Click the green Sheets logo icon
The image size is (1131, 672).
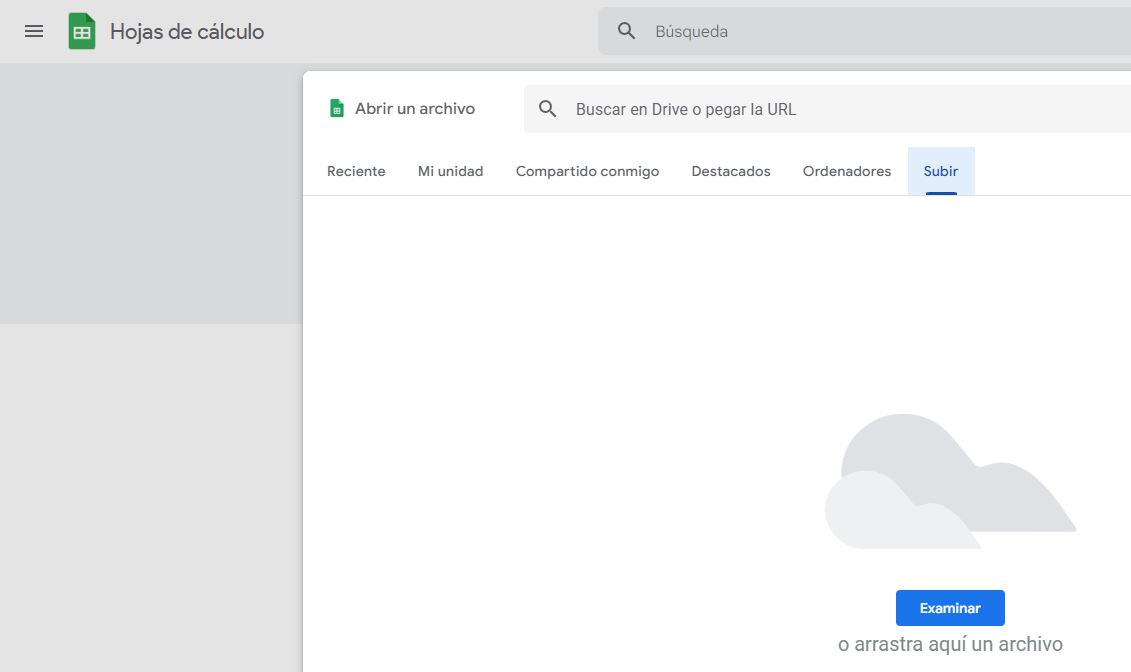coord(82,31)
